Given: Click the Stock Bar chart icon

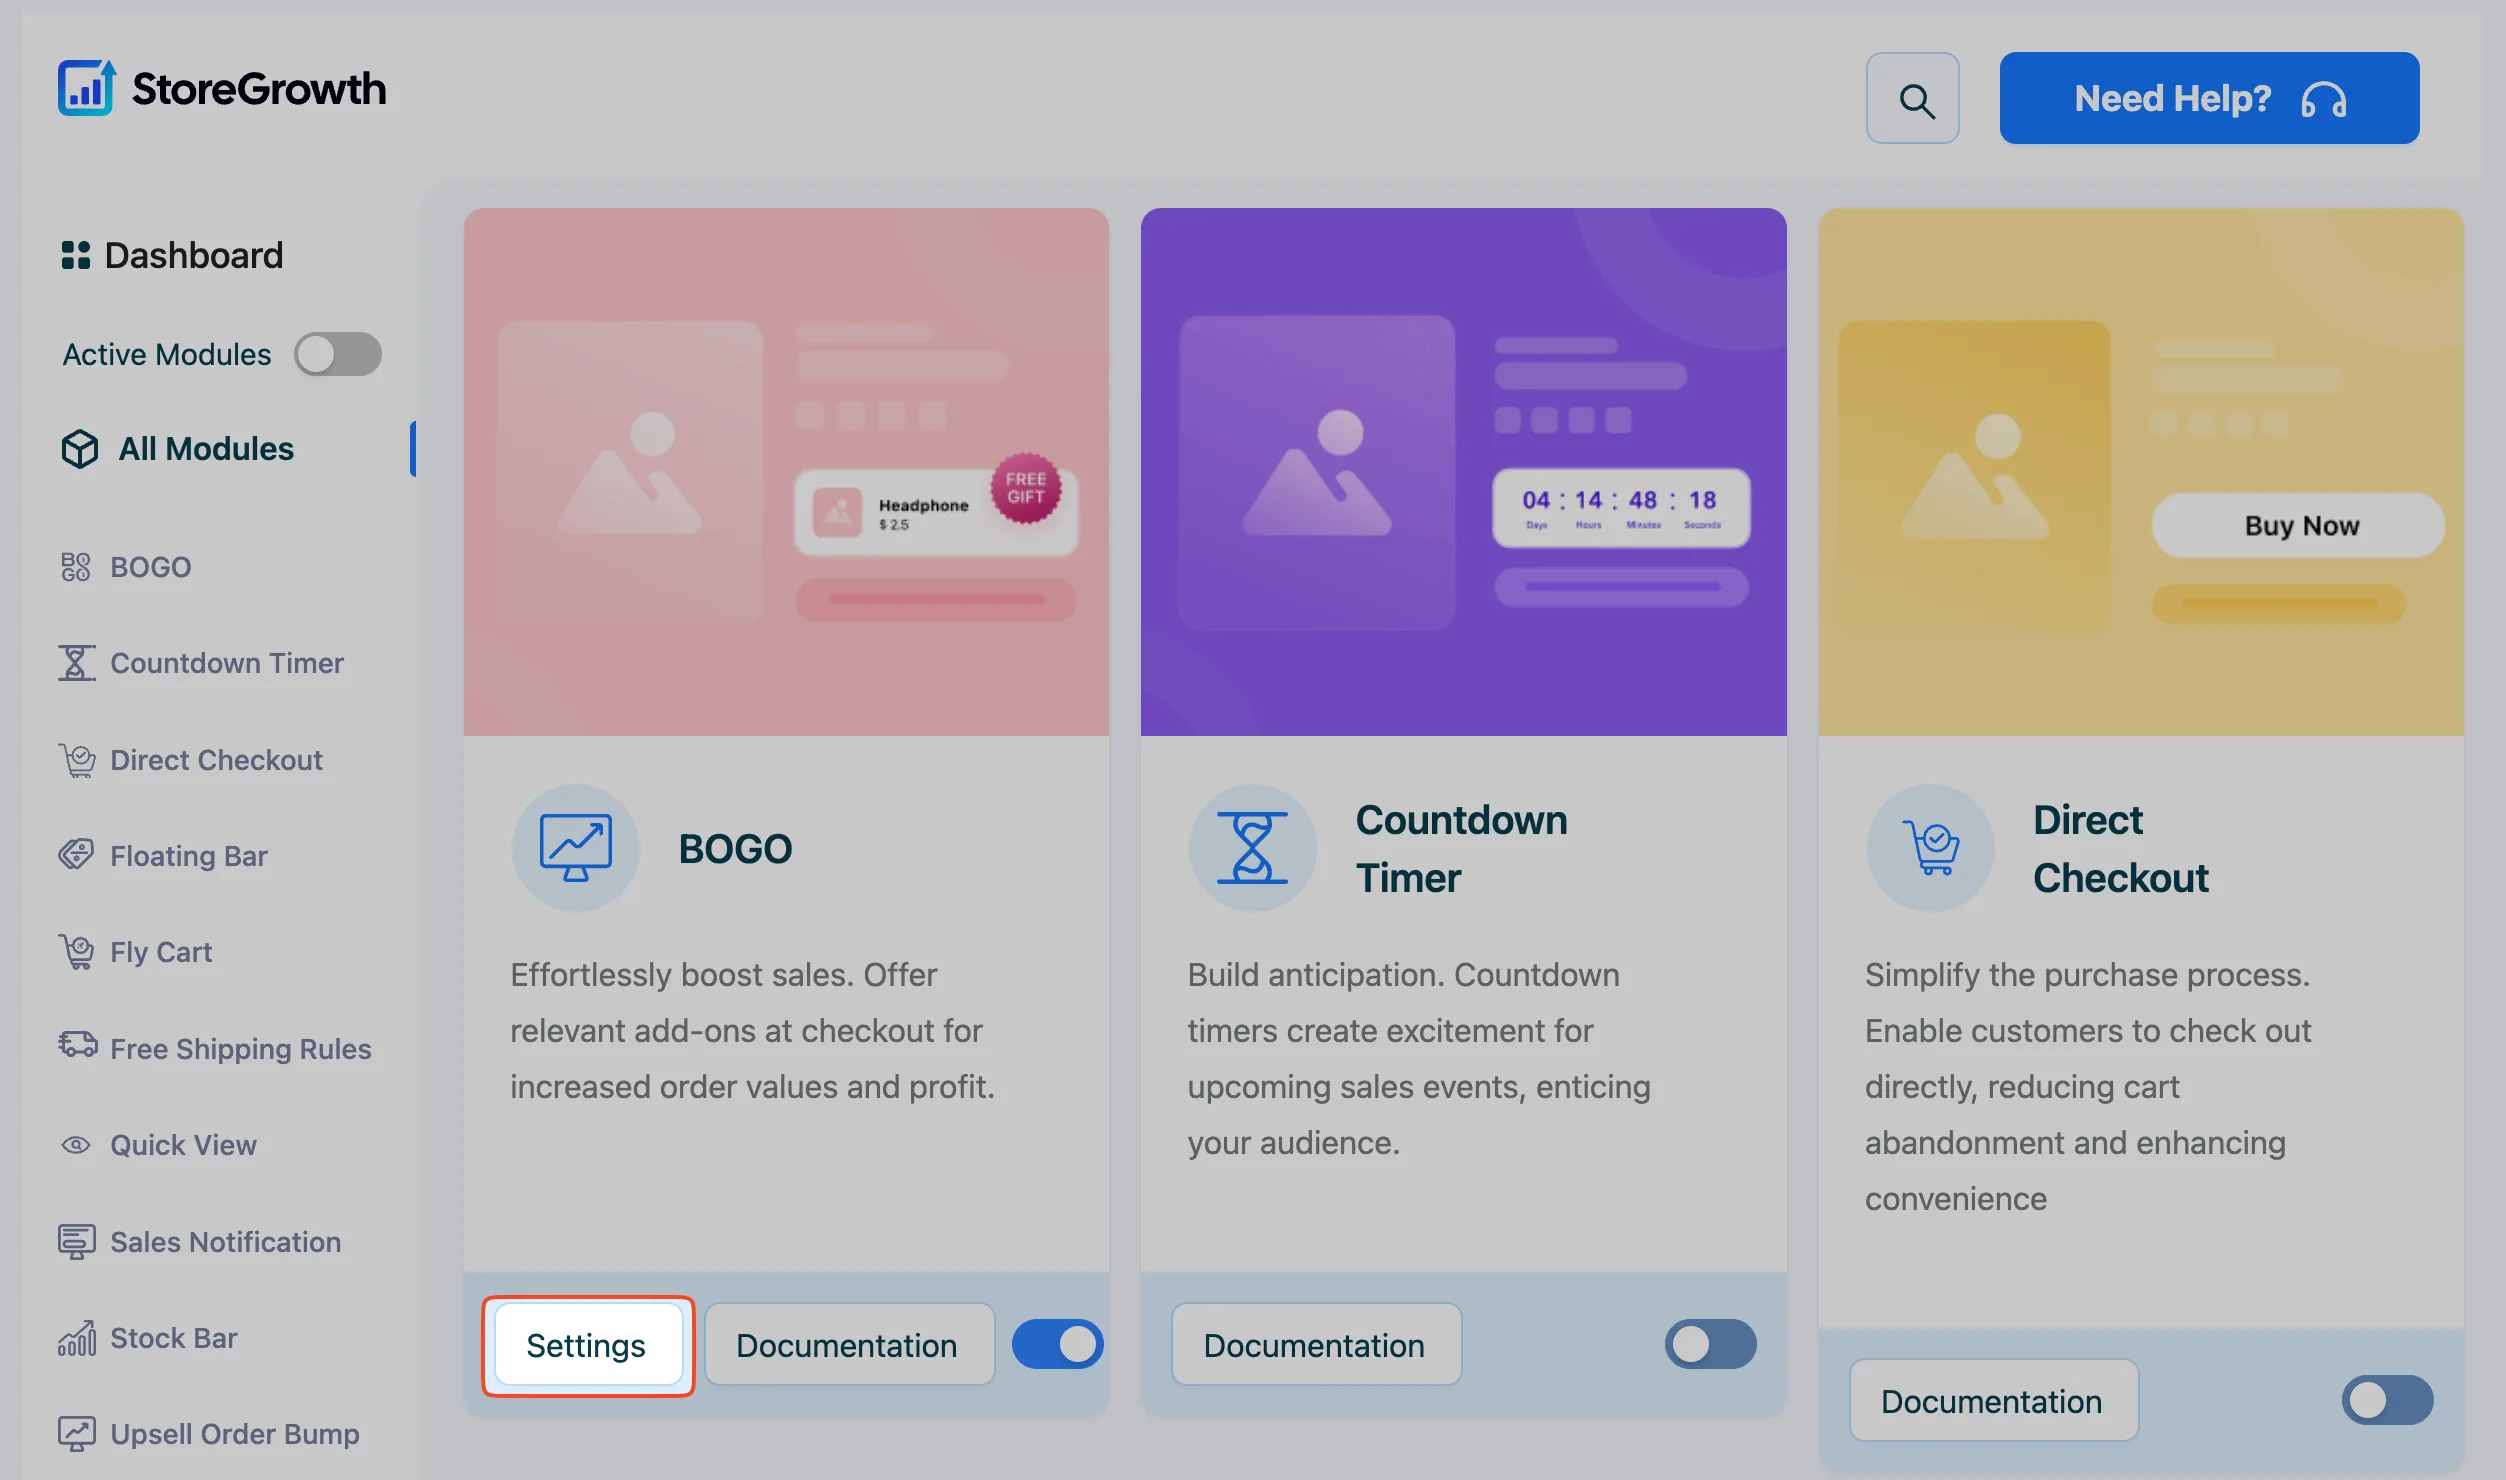Looking at the screenshot, I should click(x=76, y=1338).
